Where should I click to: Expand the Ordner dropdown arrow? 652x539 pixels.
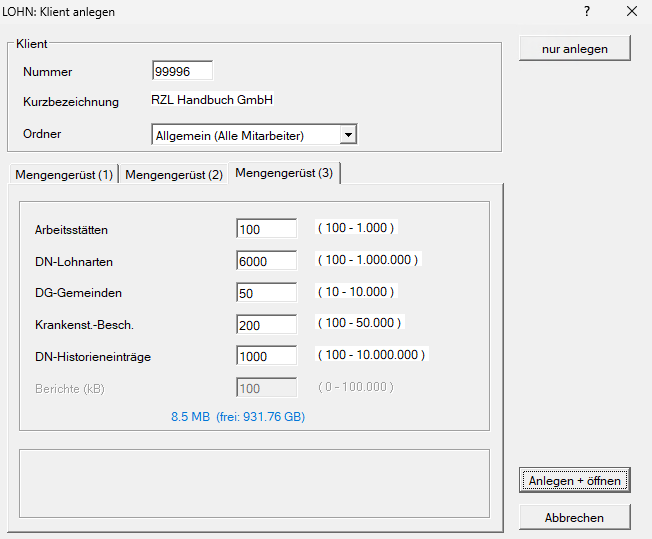pyautogui.click(x=347, y=134)
